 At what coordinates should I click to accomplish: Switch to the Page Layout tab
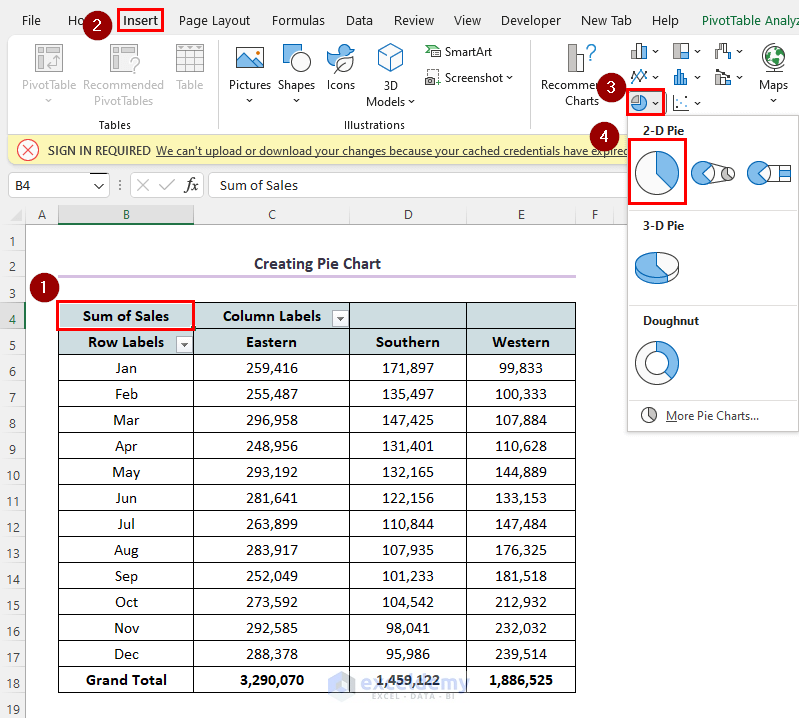pos(214,20)
